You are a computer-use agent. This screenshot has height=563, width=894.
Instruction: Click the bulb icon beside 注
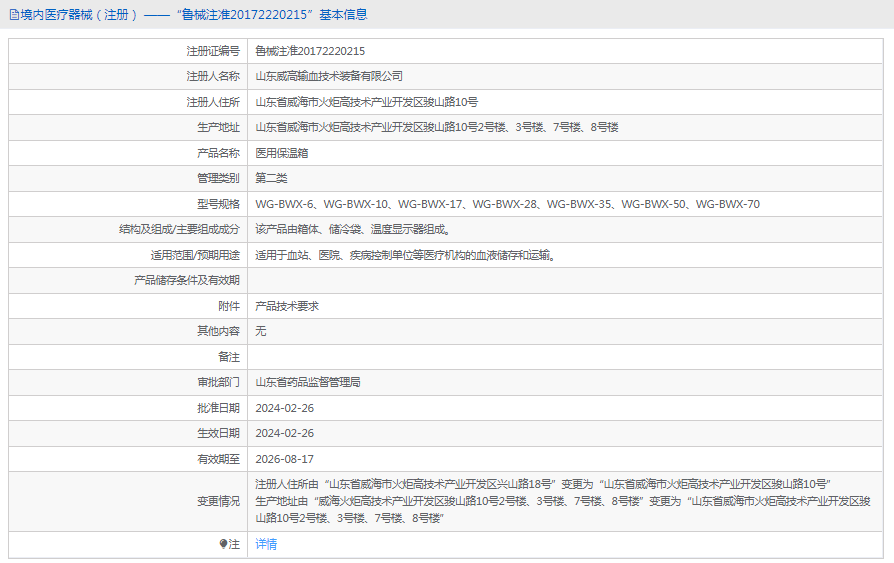tap(224, 544)
